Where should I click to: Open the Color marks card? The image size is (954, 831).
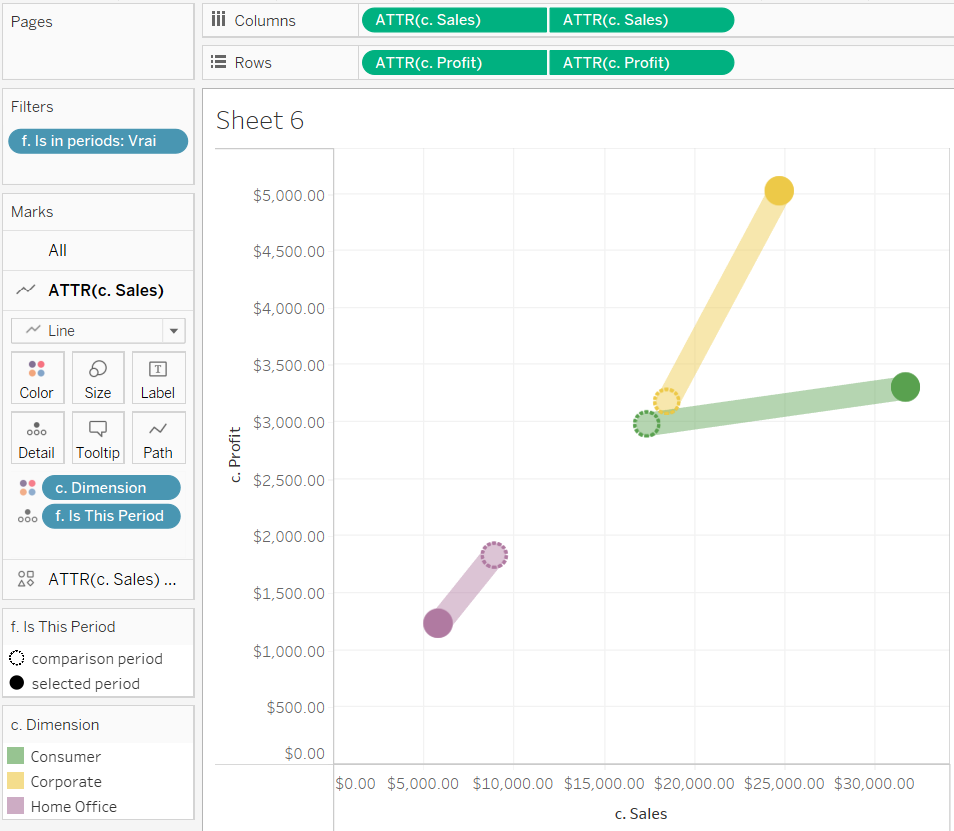point(37,378)
